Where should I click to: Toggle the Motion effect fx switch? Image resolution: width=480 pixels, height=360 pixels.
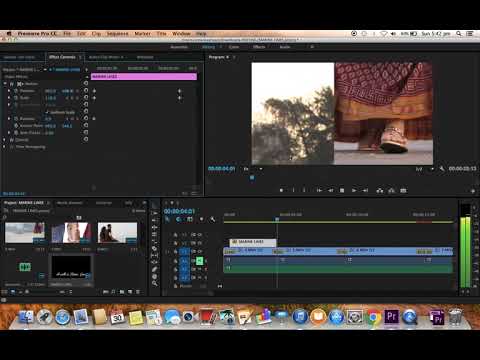(12, 84)
